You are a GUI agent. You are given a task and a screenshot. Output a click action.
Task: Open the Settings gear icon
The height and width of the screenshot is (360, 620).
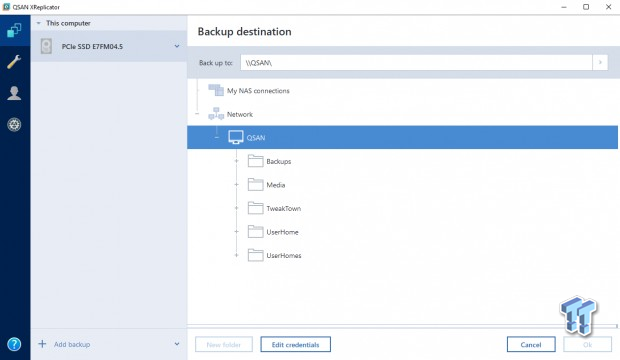[14, 125]
